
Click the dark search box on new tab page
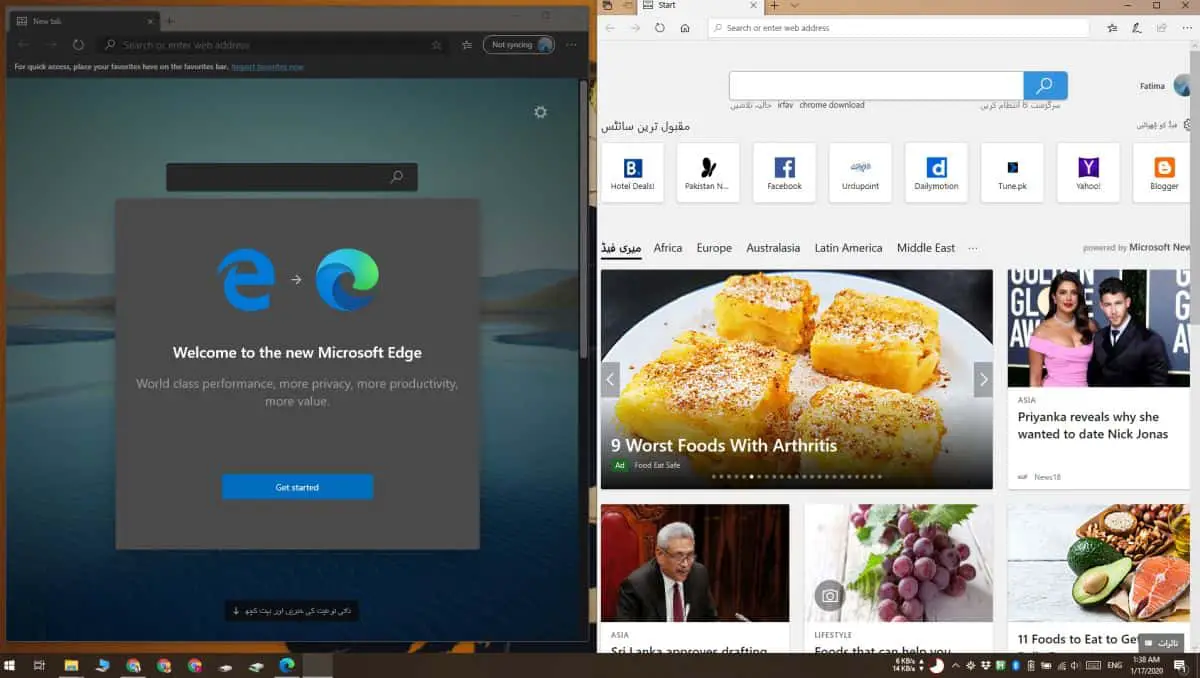[292, 177]
